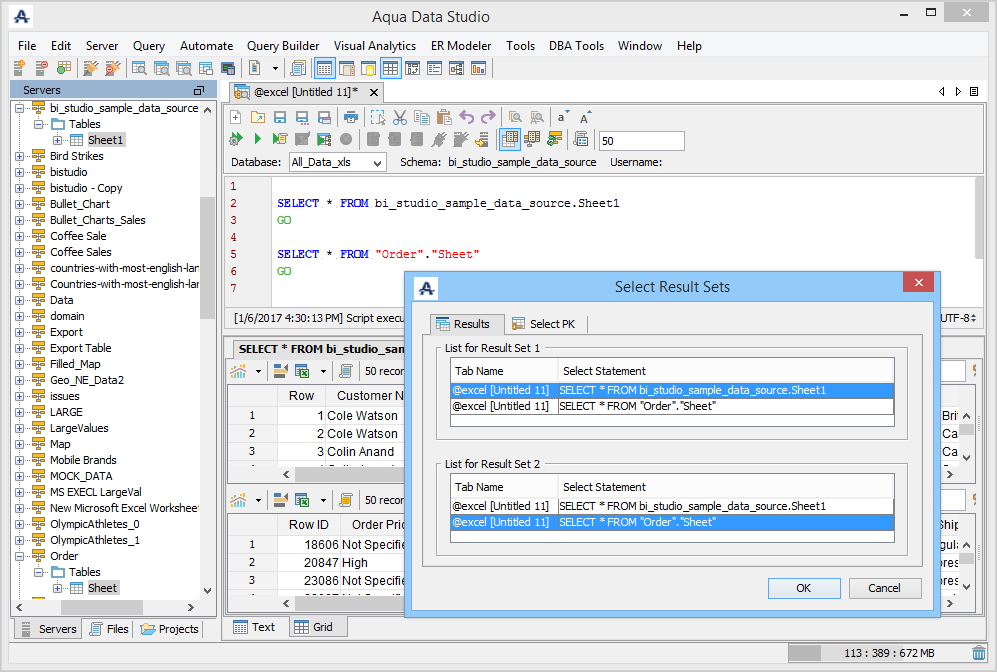Click the purple Undo arrow icon

point(467,117)
